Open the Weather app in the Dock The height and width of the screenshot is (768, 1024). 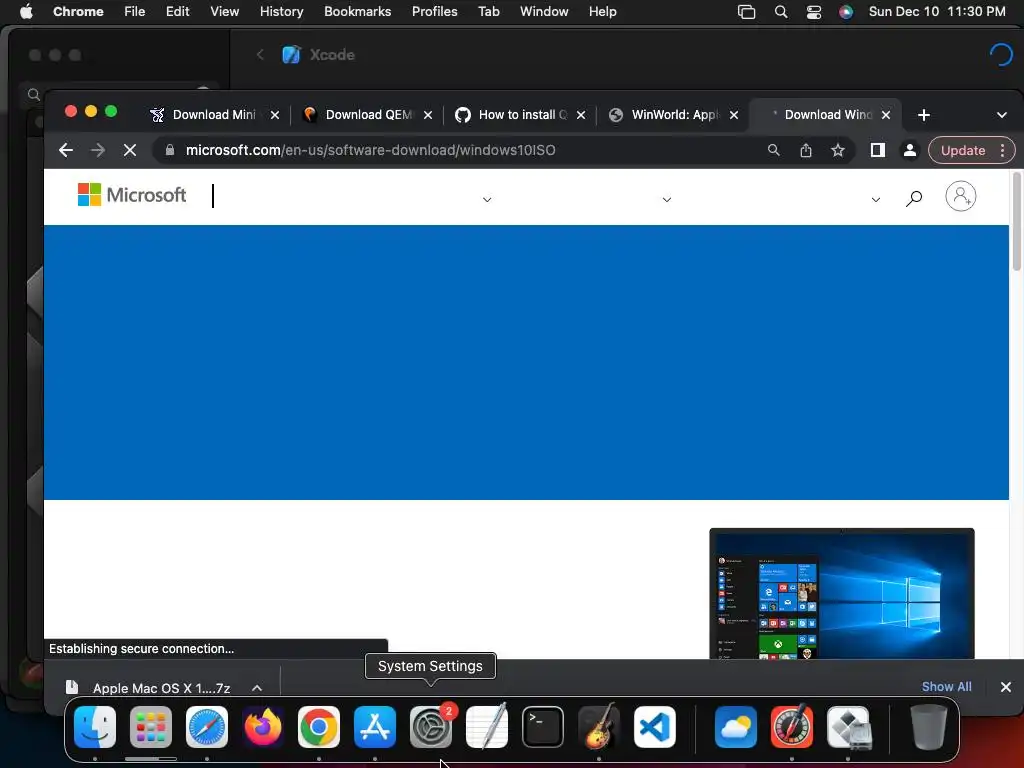point(736,727)
